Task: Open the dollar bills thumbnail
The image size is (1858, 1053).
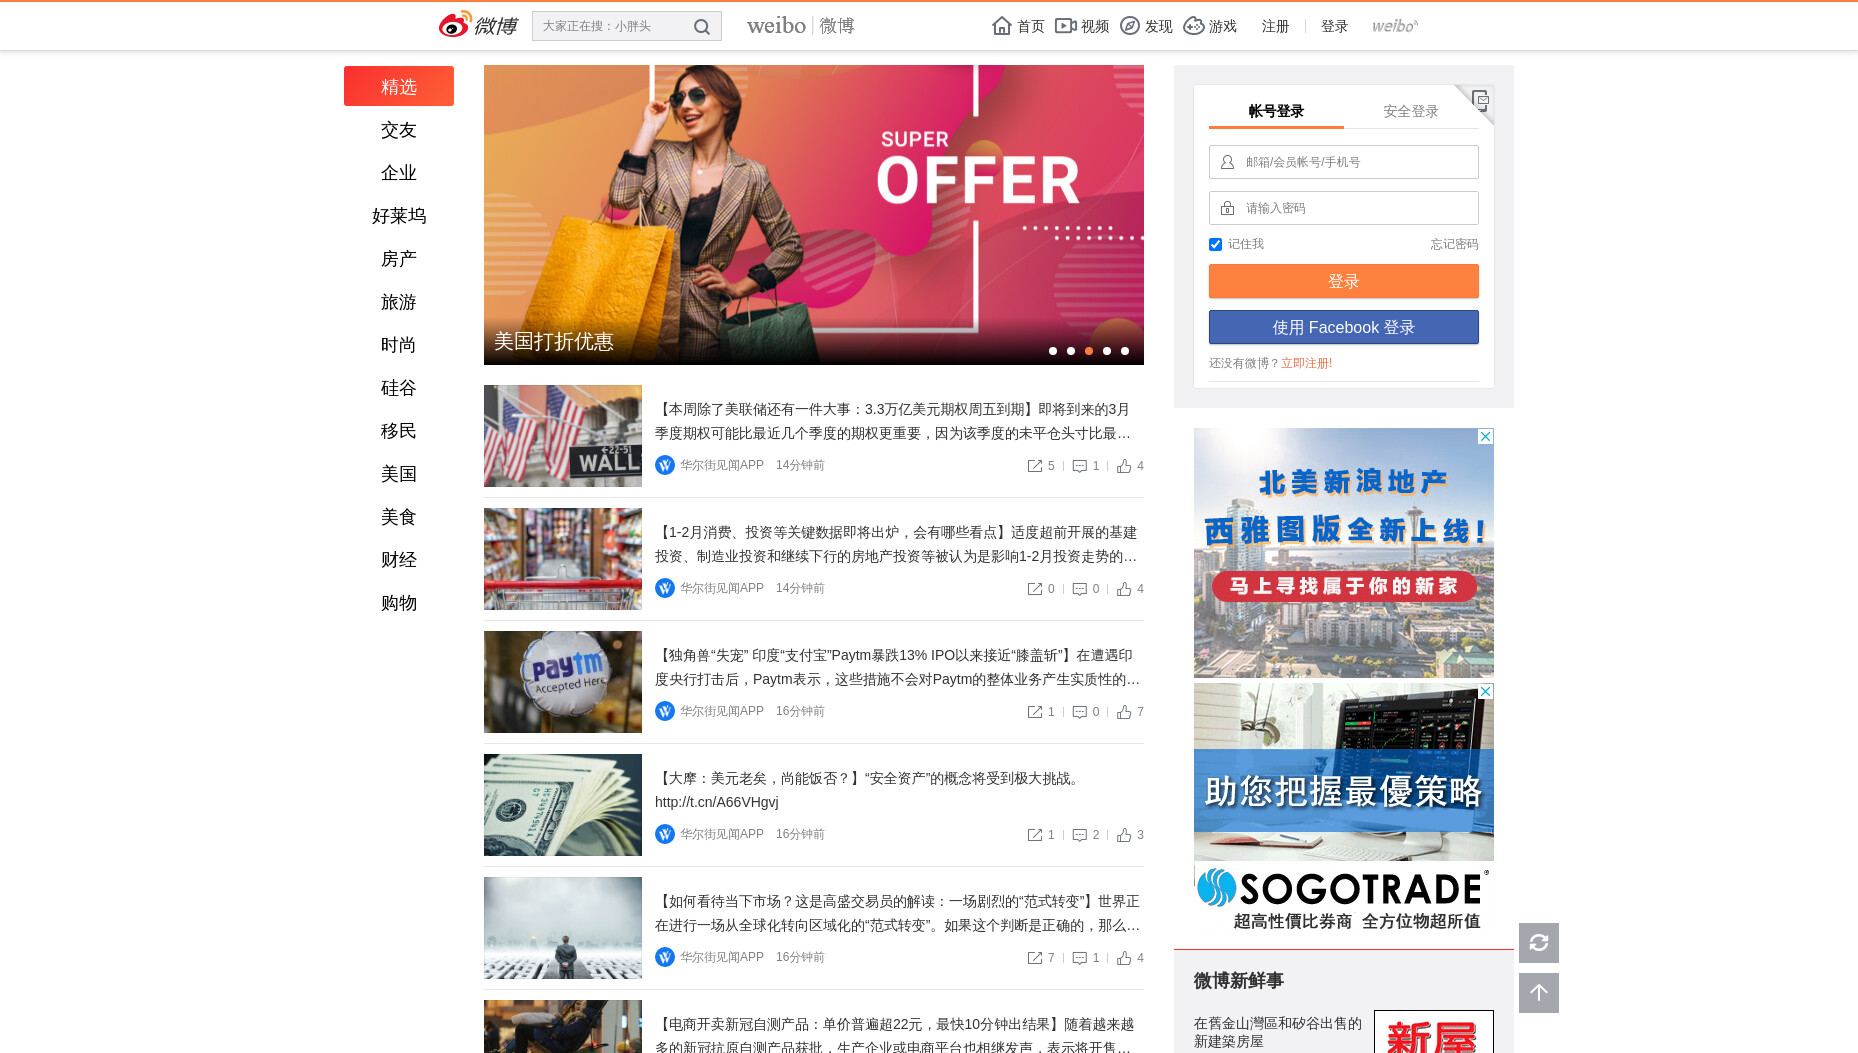Action: 563,805
